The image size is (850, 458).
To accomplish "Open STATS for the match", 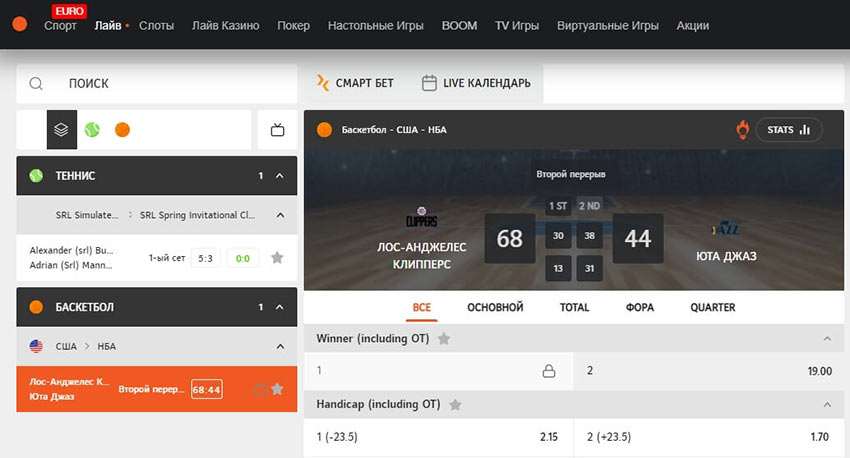I will coord(789,130).
